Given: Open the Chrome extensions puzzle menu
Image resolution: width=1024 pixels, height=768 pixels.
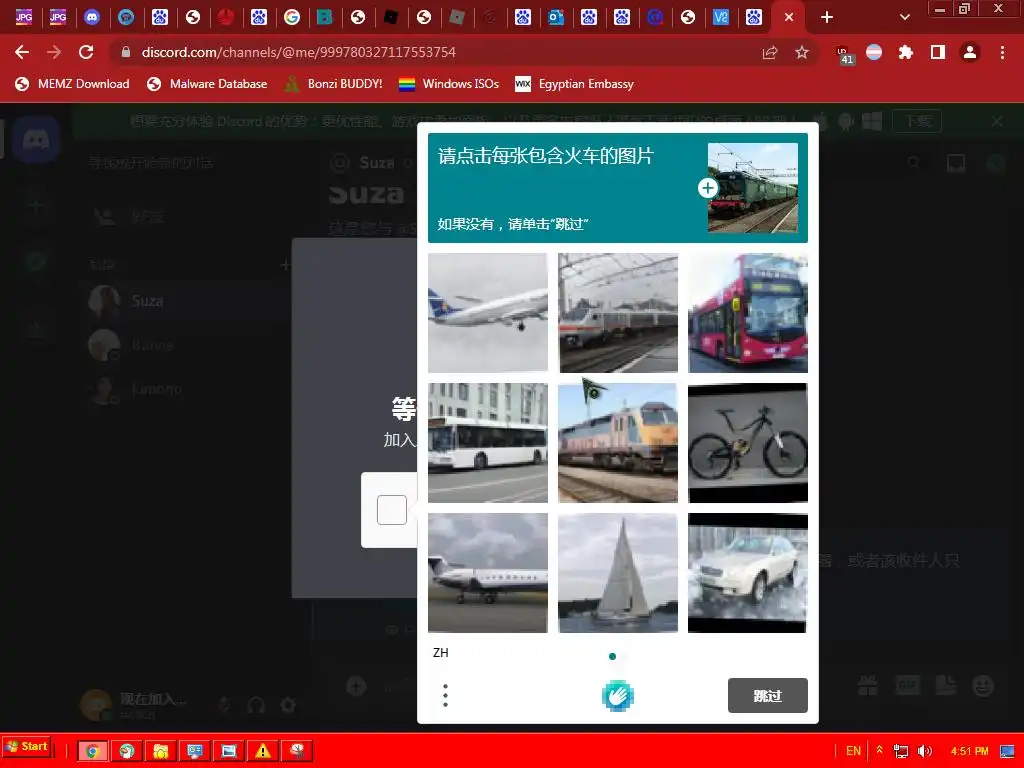Looking at the screenshot, I should click(905, 52).
